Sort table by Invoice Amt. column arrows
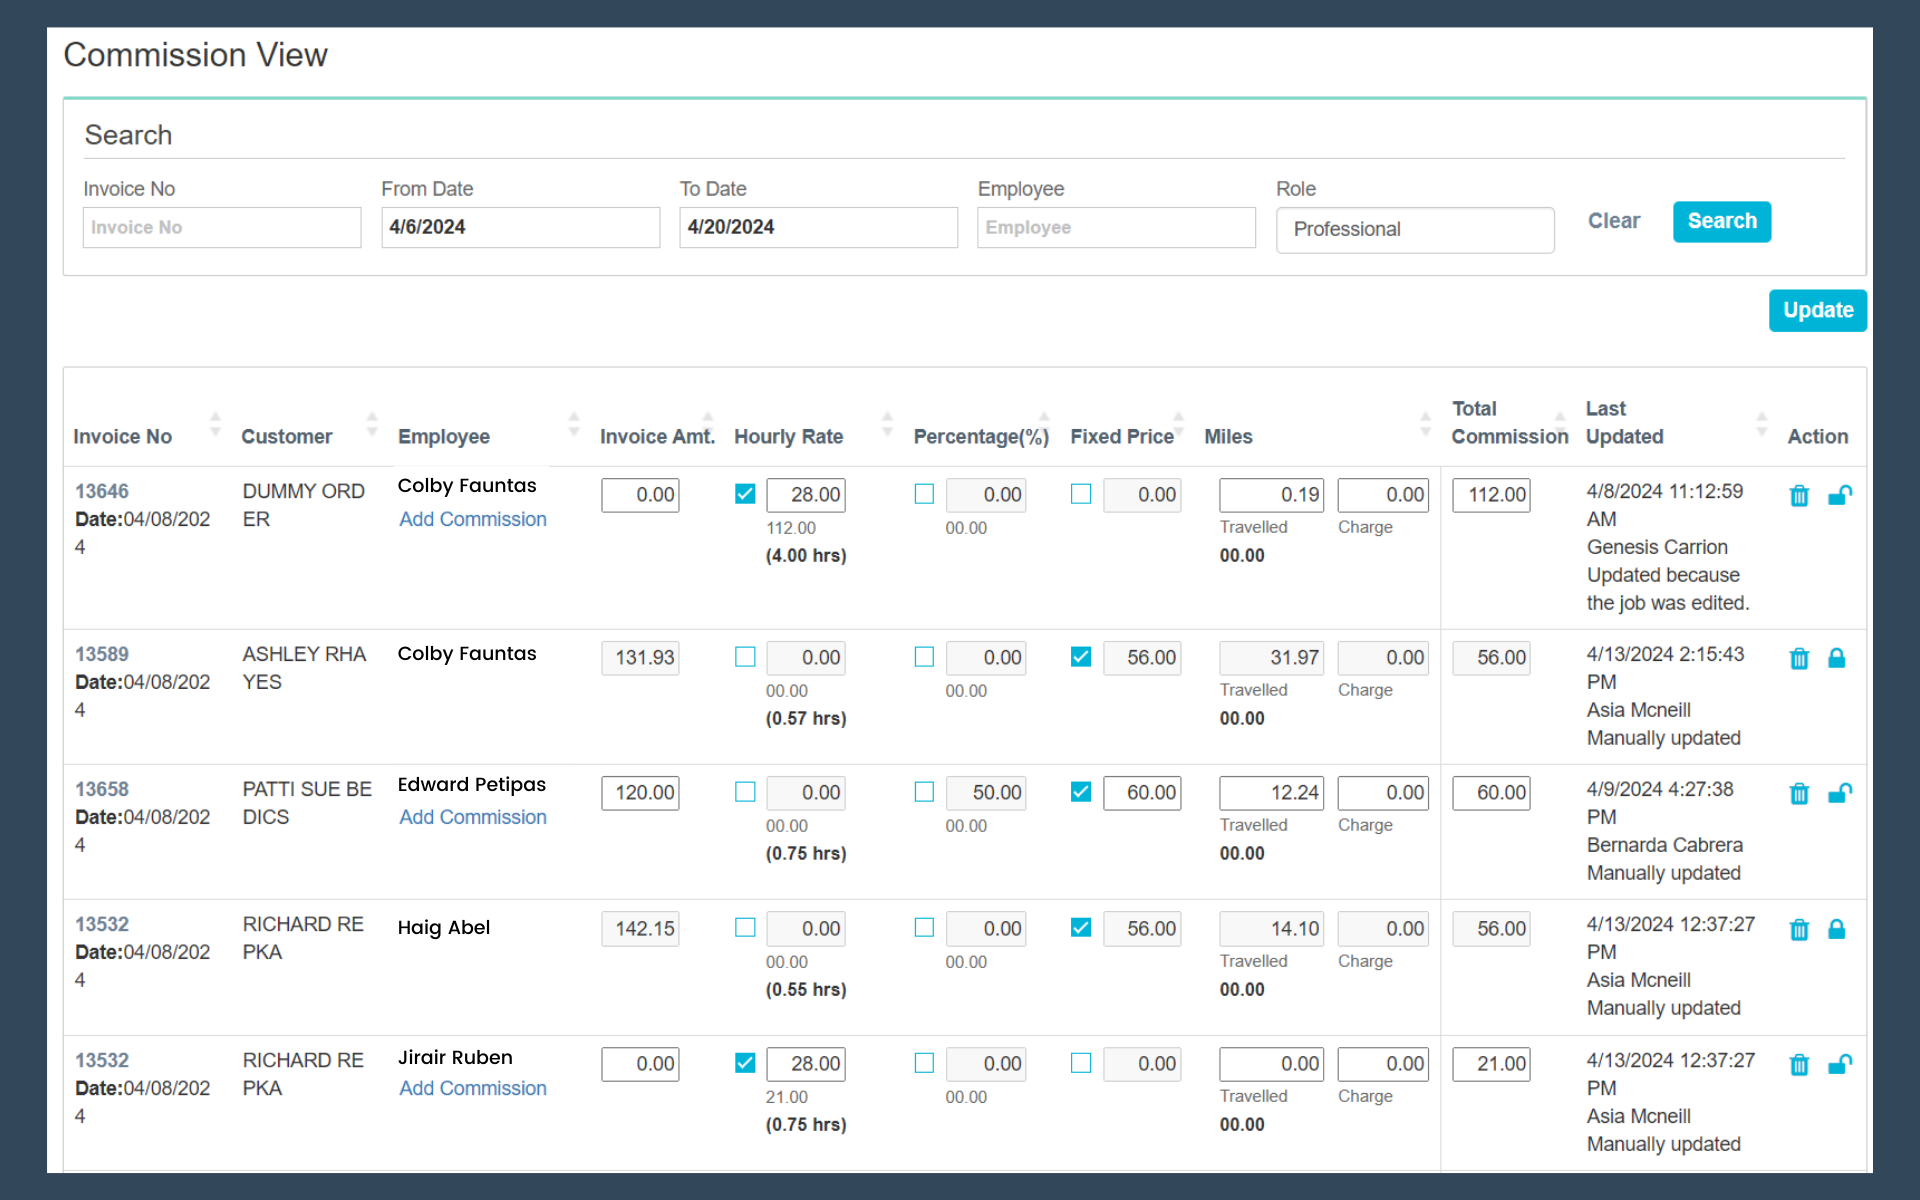This screenshot has width=1920, height=1200. click(x=708, y=424)
